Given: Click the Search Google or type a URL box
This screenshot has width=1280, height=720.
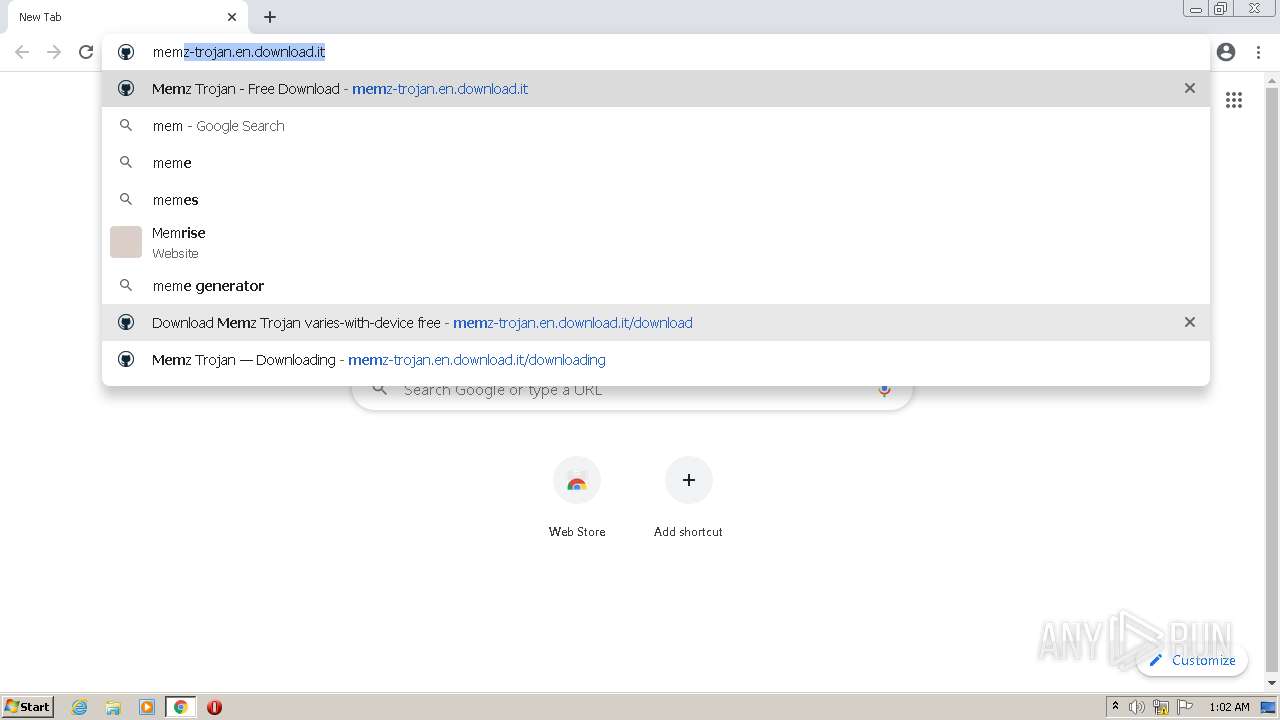Looking at the screenshot, I should coord(632,390).
